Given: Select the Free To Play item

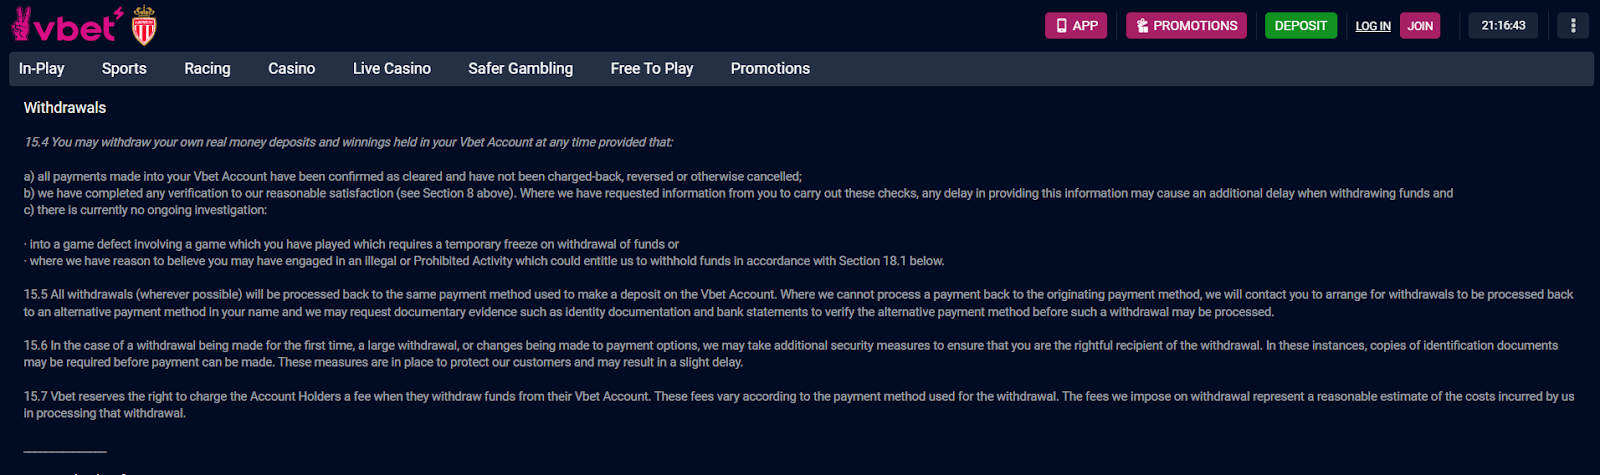Looking at the screenshot, I should (x=652, y=68).
